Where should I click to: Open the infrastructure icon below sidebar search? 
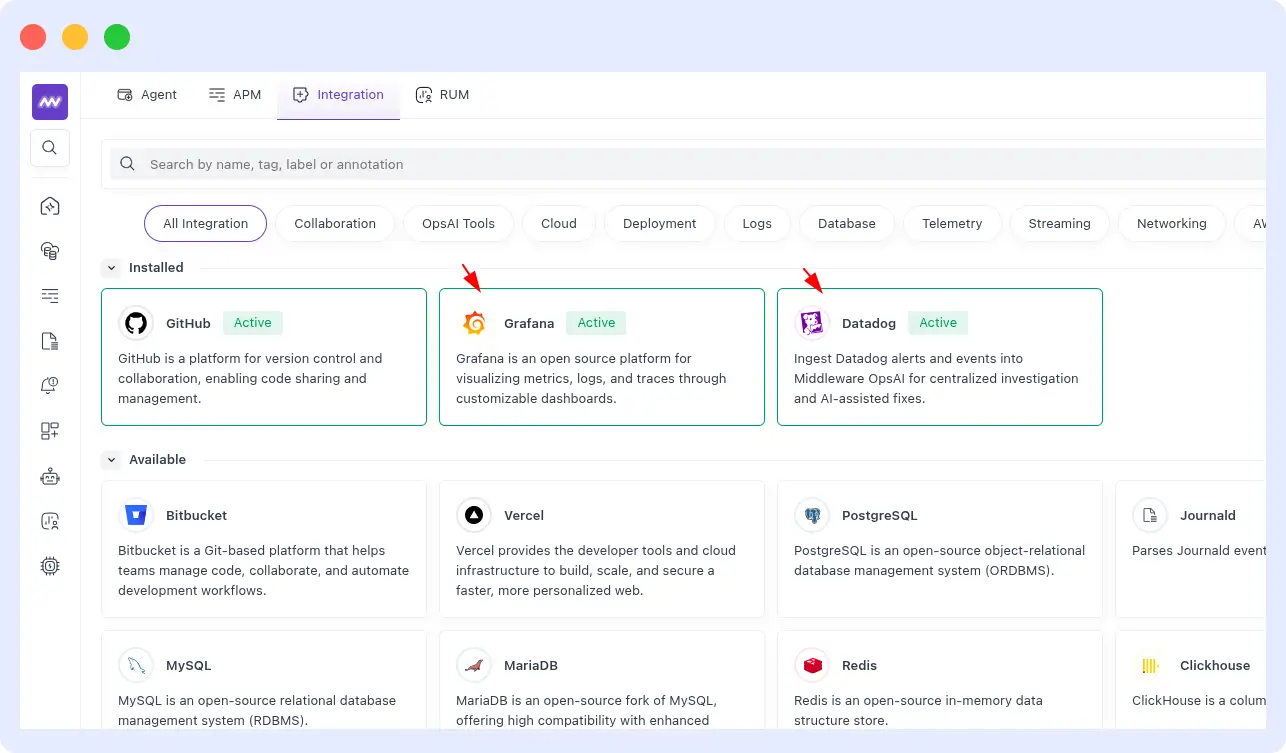(50, 206)
